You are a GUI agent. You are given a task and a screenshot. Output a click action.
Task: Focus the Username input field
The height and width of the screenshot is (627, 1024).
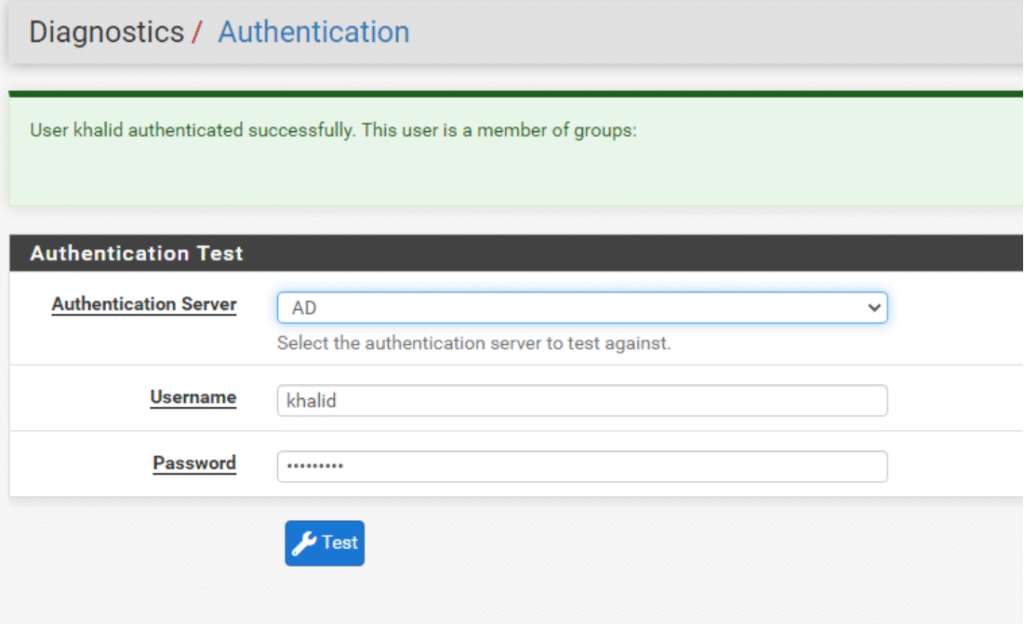(x=581, y=401)
